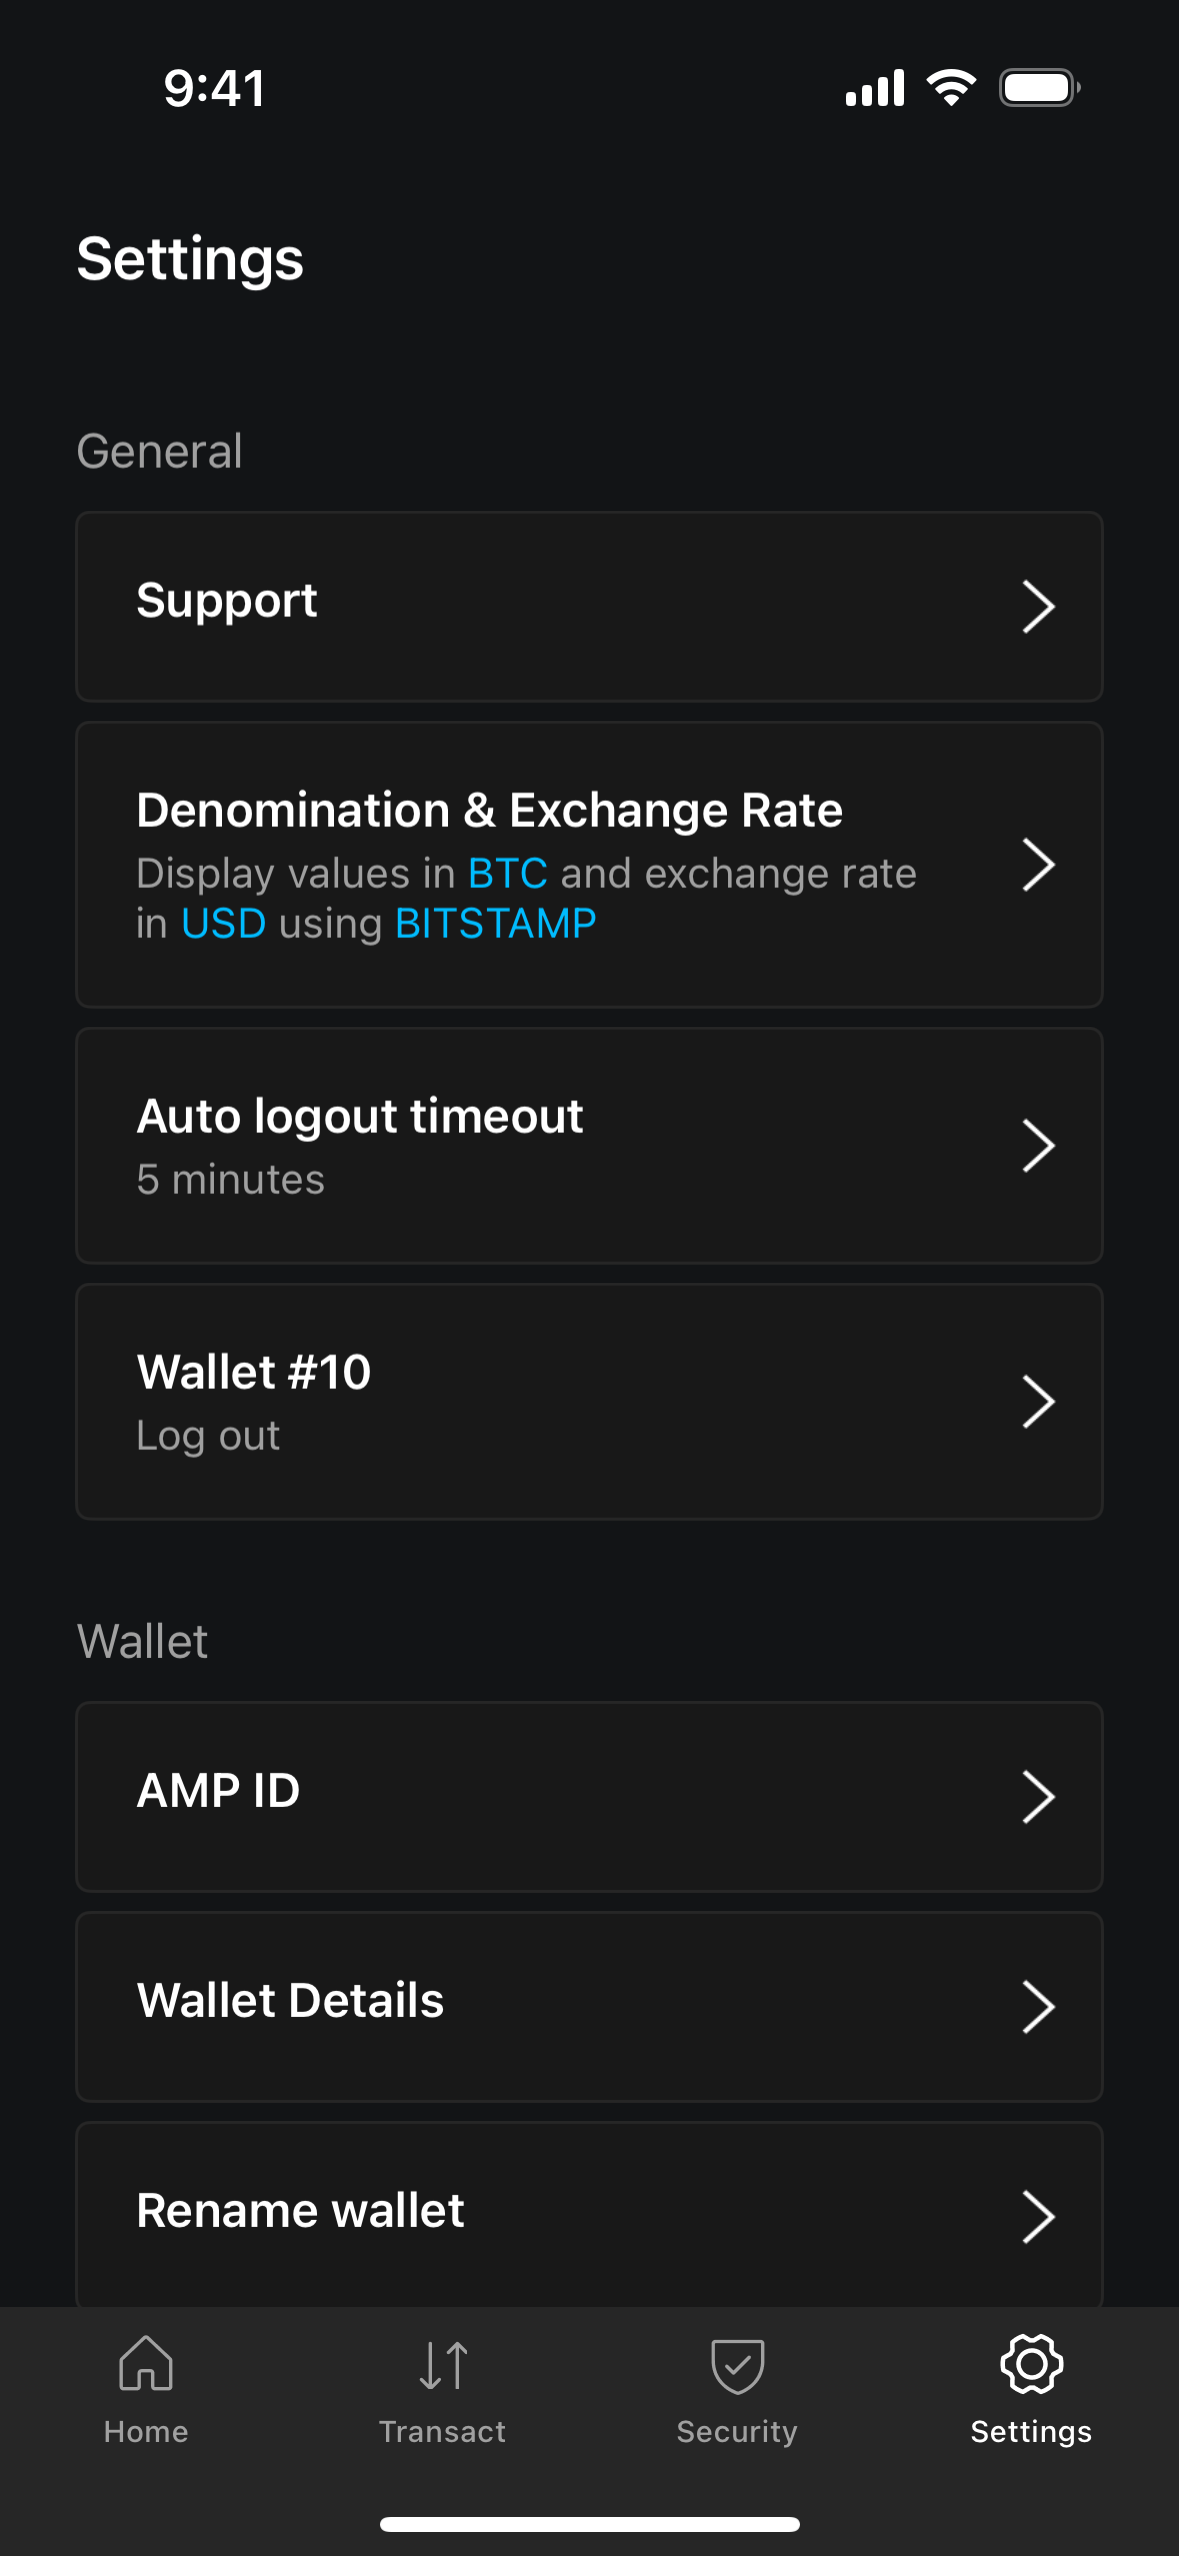This screenshot has height=2556, width=1179.
Task: Switch to the Security tab label
Action: coord(737,2432)
